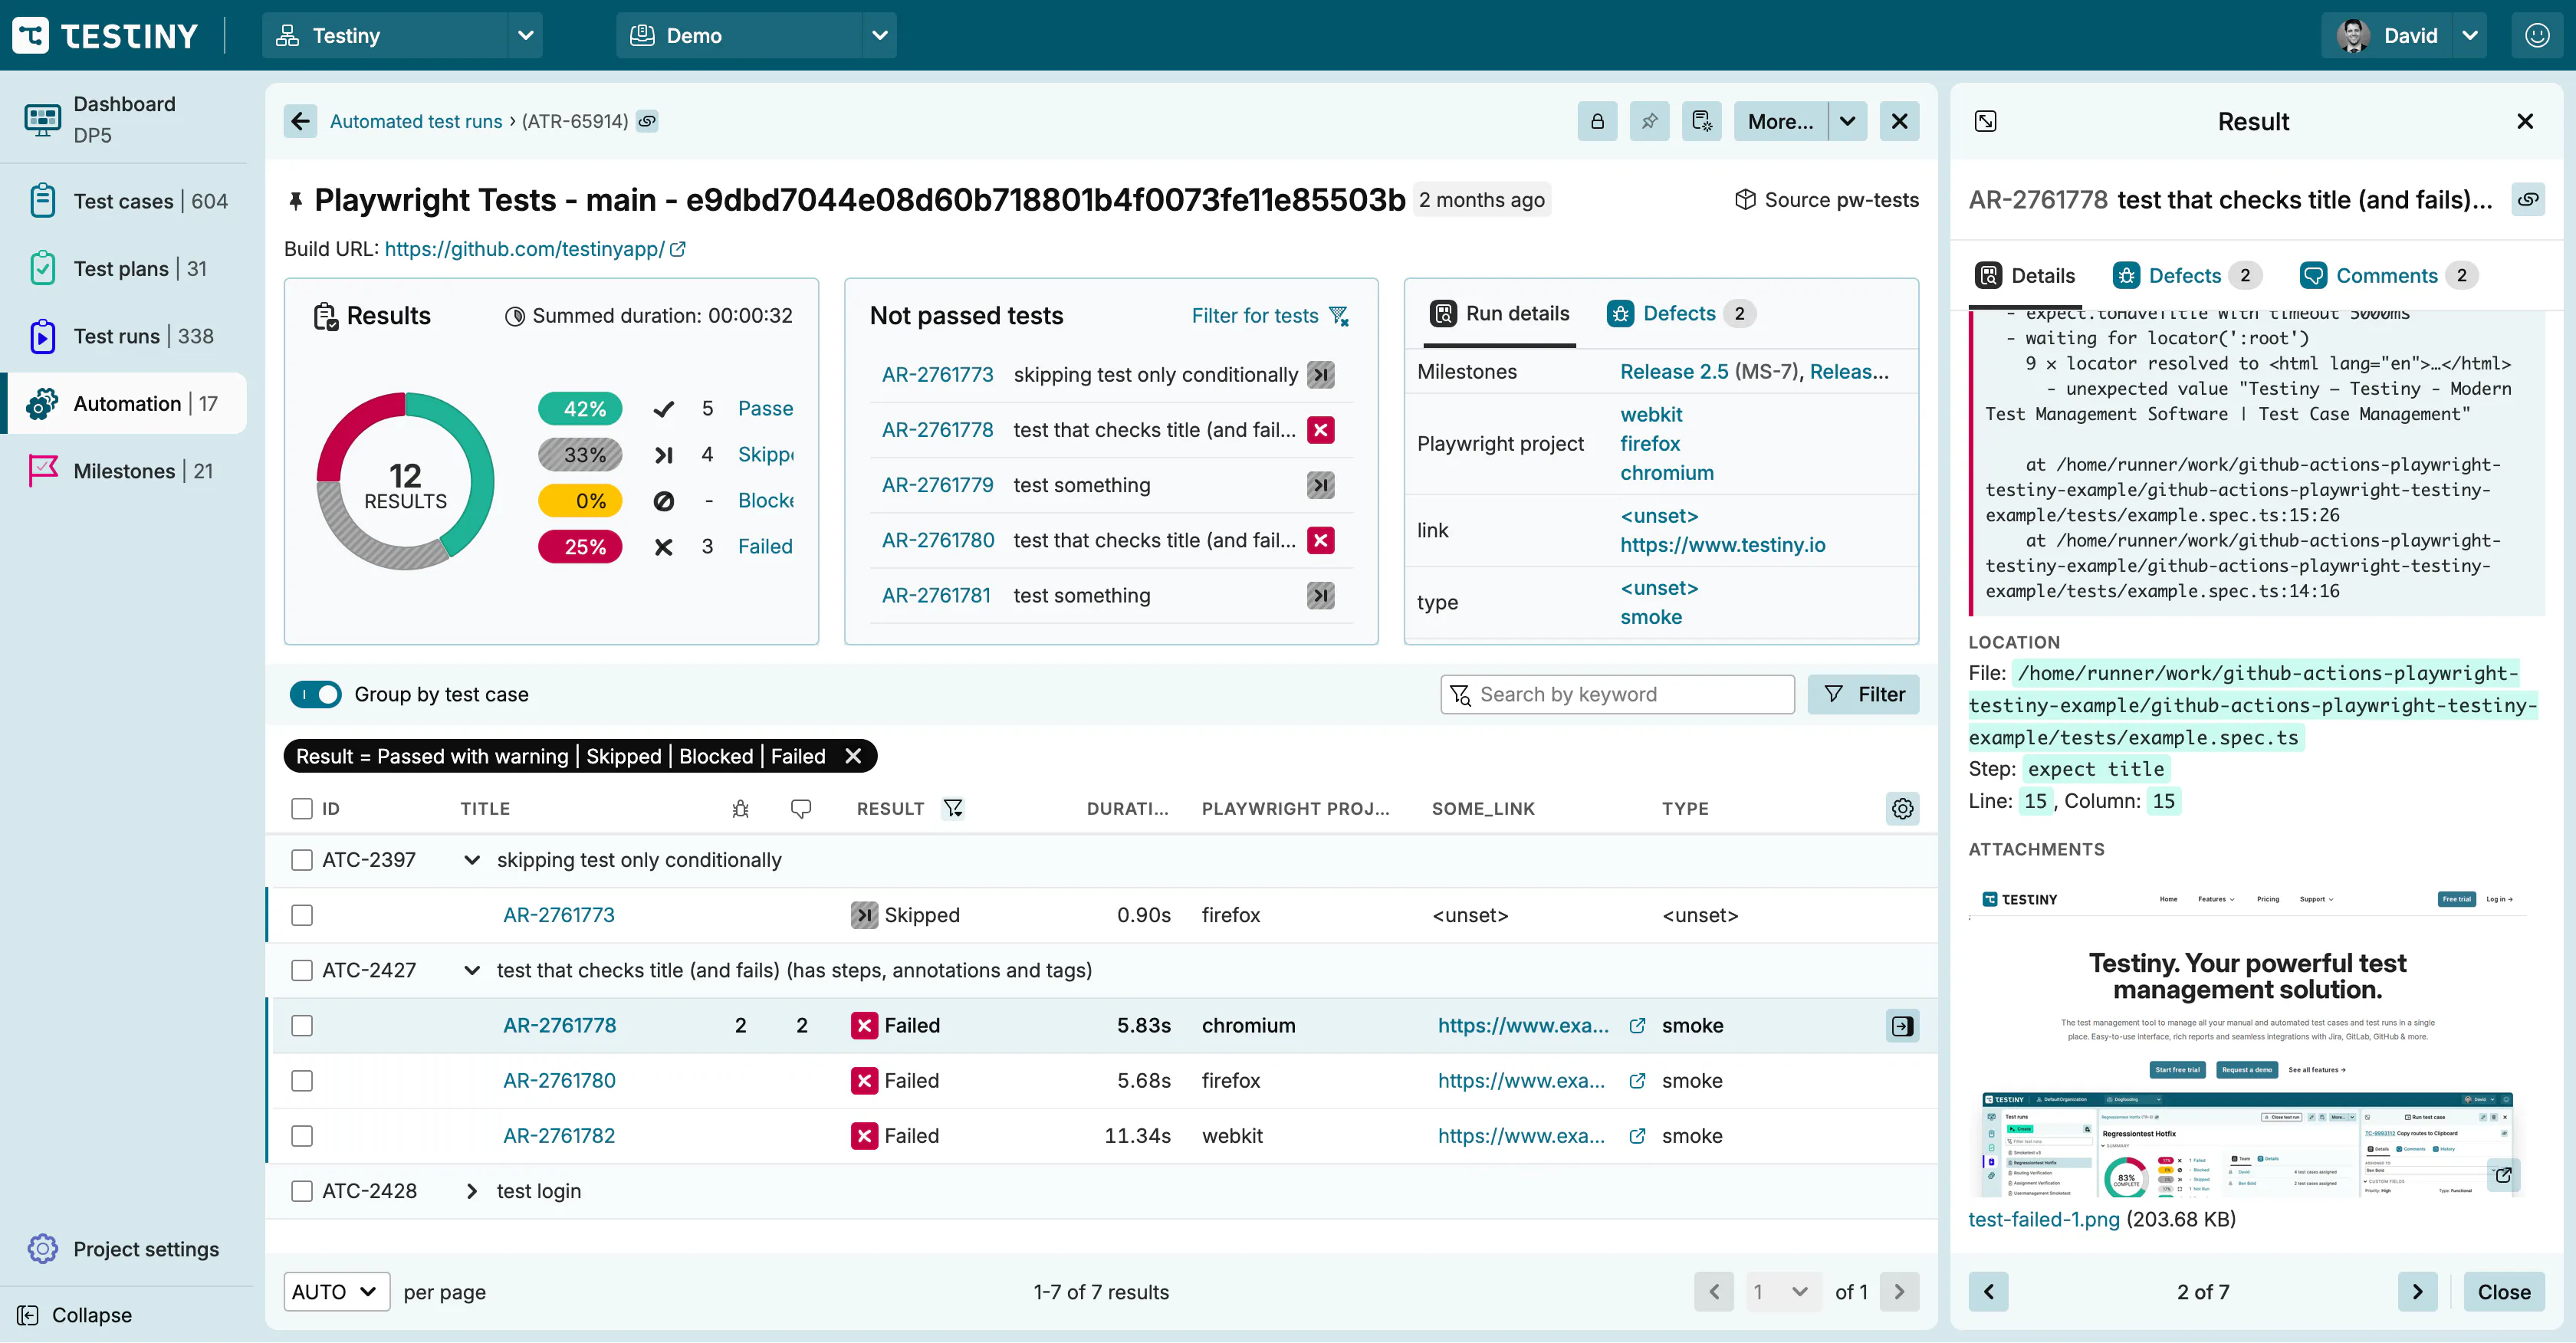Open the test-failed-1.png attachment link
Screen dimensions: 2576x1343
tap(2044, 1220)
